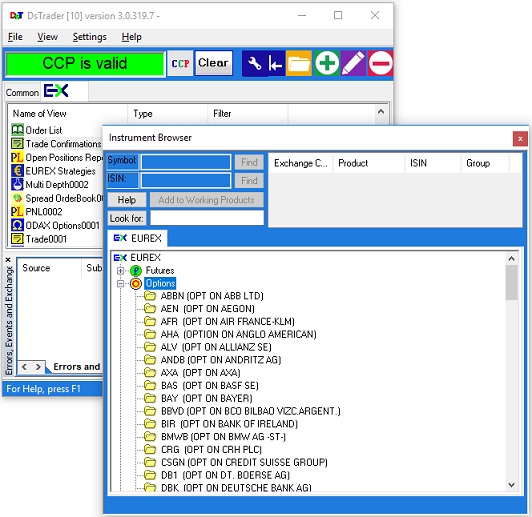Click the CCP toolbar button
Image resolution: width=532 pixels, height=517 pixels.
pyautogui.click(x=180, y=63)
